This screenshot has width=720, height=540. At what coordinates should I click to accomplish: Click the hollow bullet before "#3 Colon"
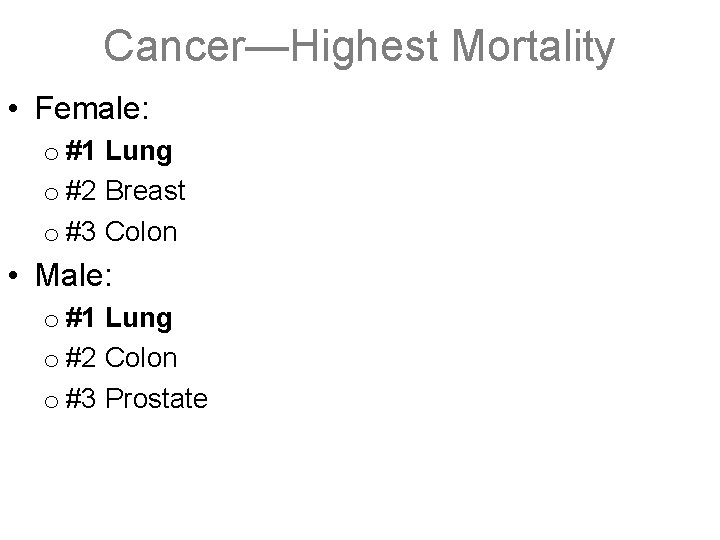click(x=49, y=234)
